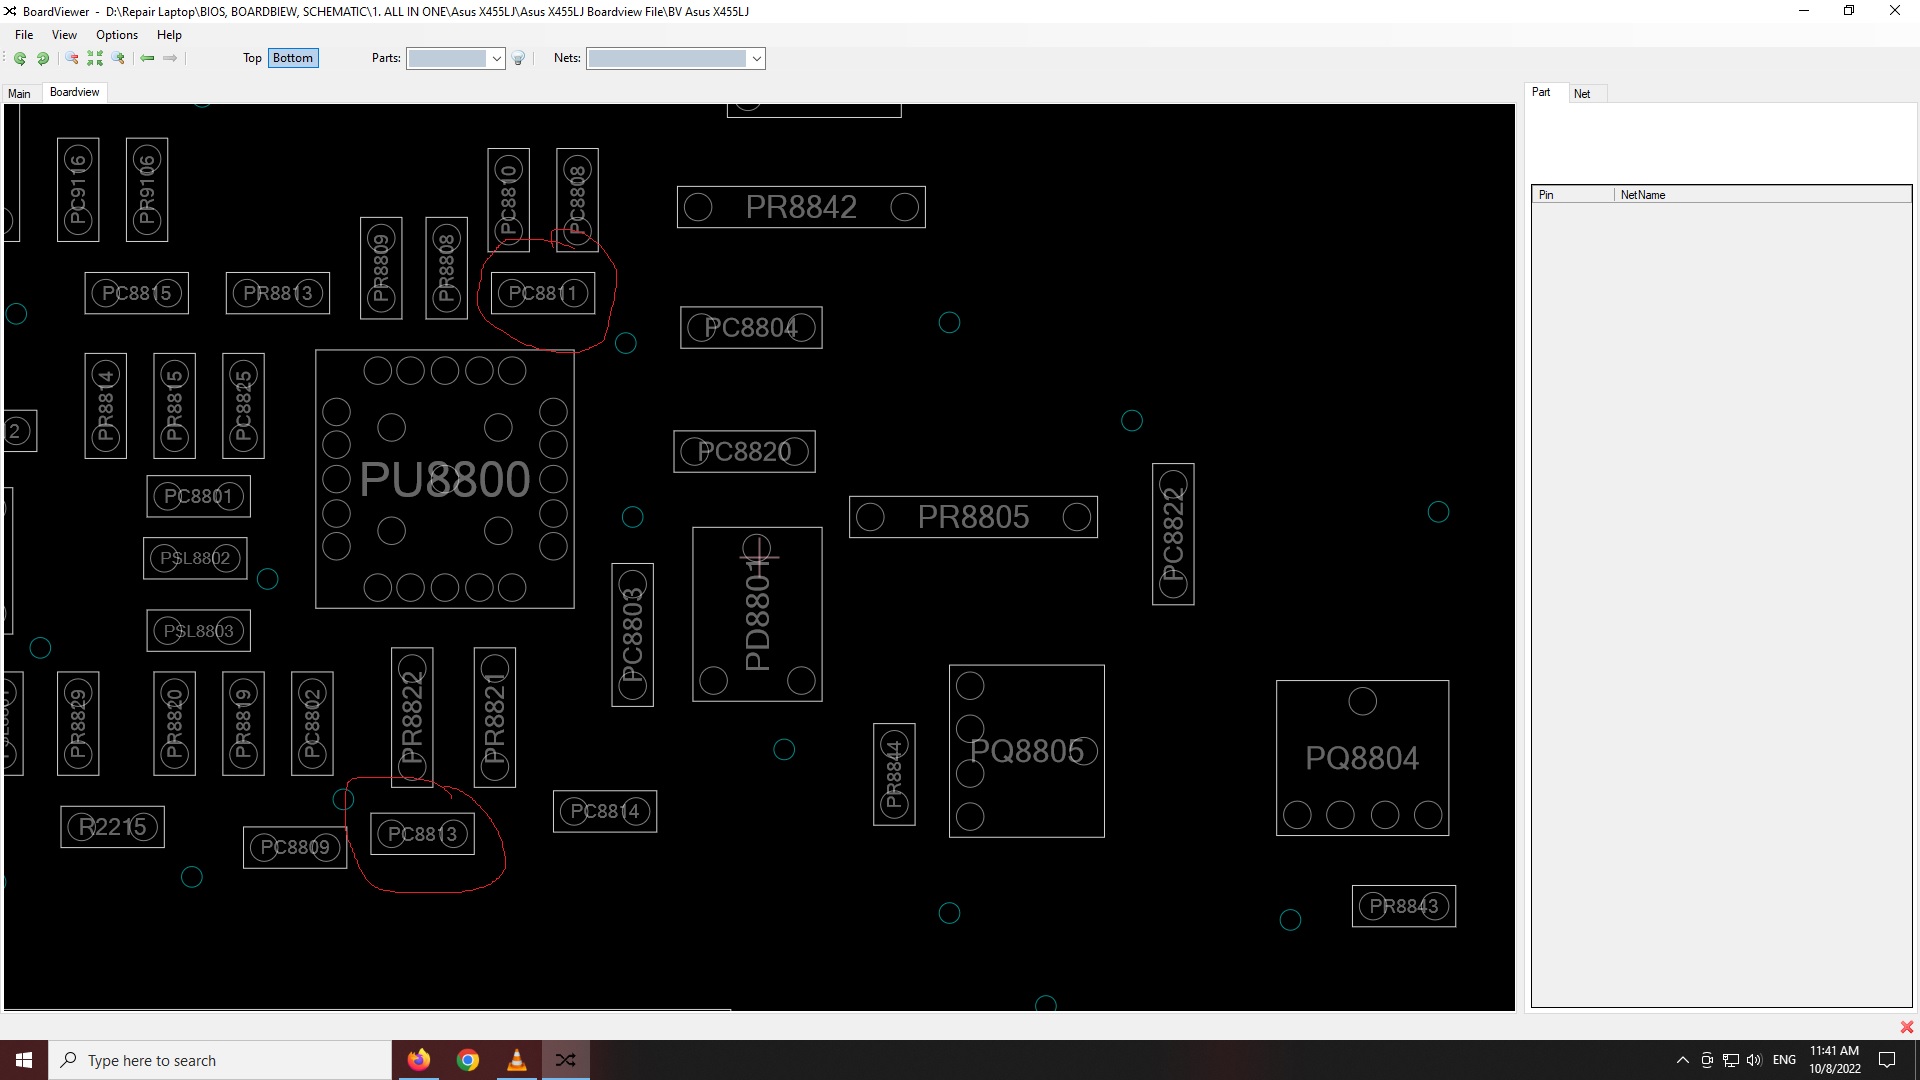Click the green back arrow icon
This screenshot has height=1080, width=1920.
147,59
